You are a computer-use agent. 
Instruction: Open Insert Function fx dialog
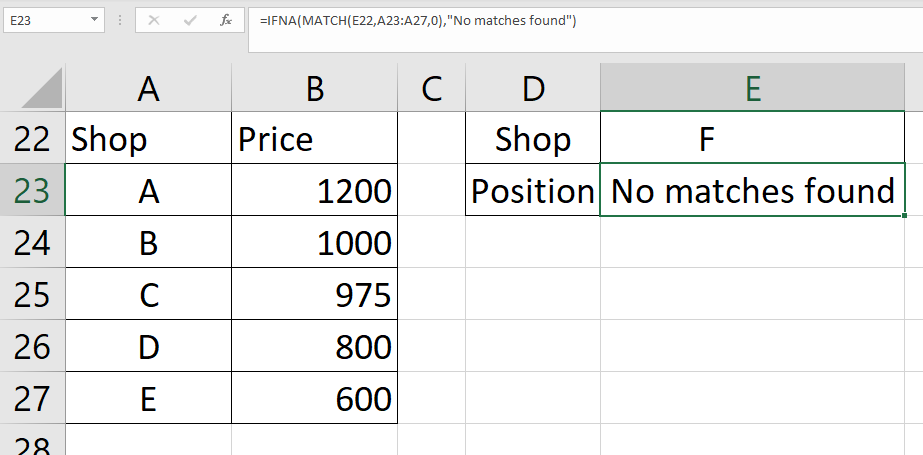(226, 20)
